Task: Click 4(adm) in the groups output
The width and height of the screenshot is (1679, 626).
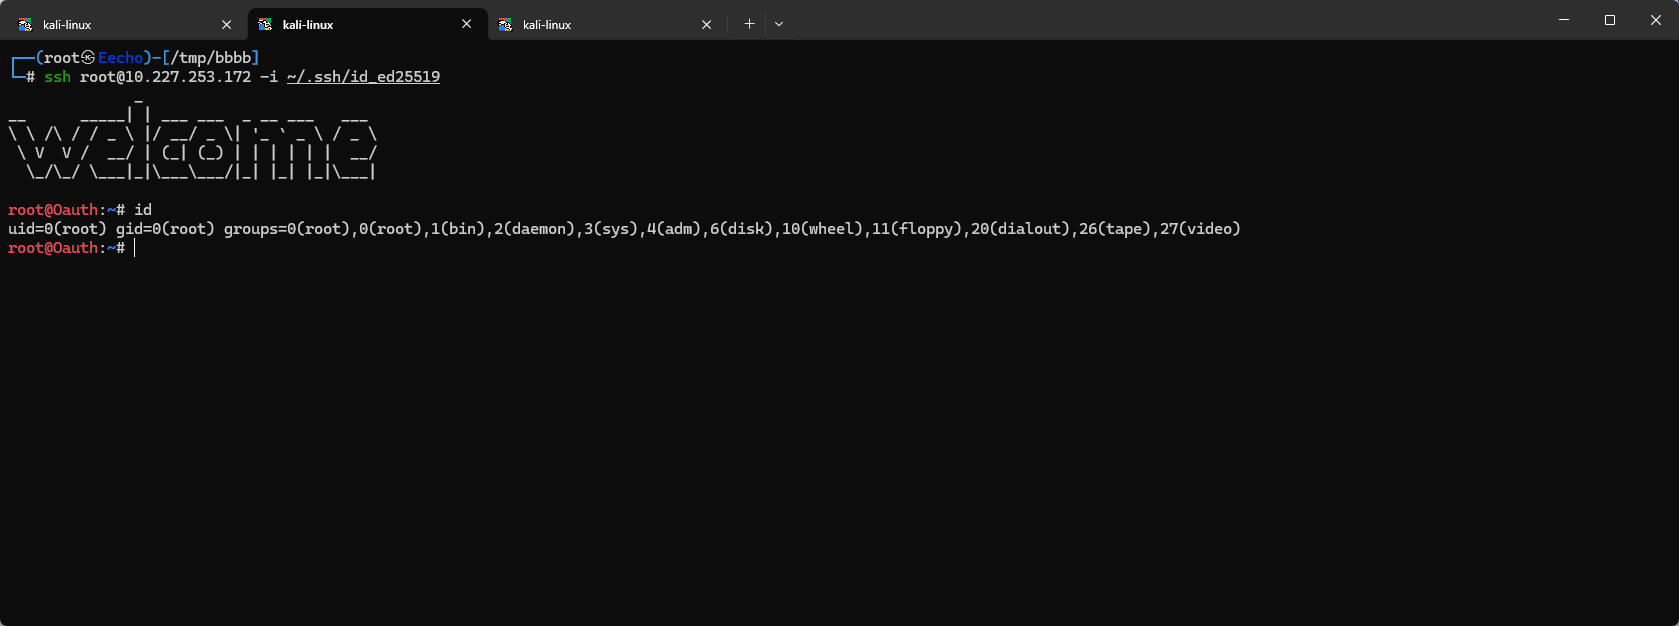Action: click(674, 229)
